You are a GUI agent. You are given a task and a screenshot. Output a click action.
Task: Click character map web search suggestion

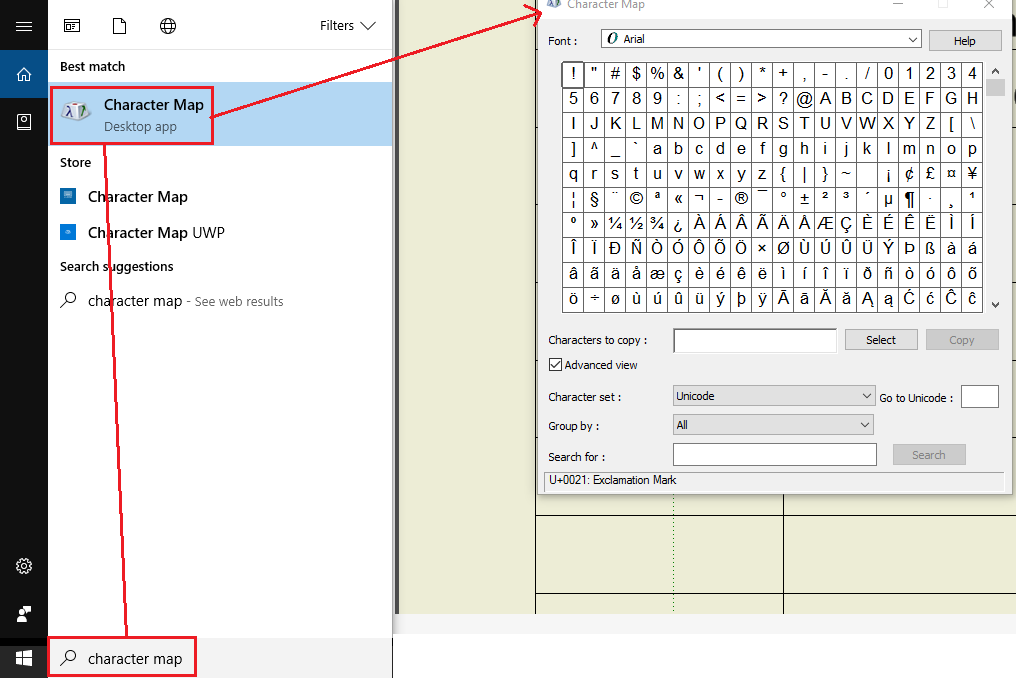pyautogui.click(x=220, y=301)
